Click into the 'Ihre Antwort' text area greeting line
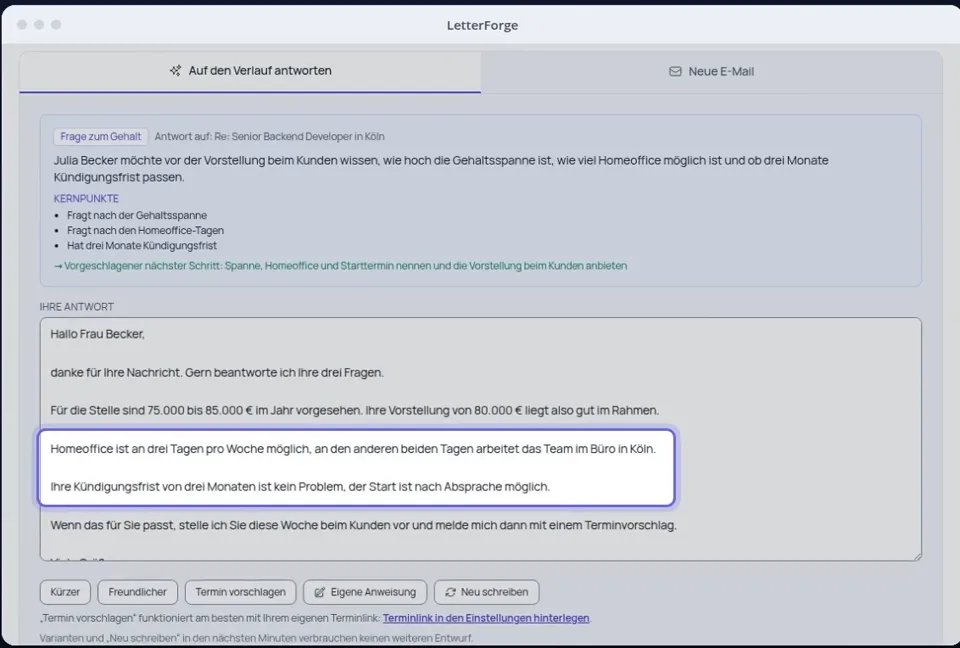The image size is (960, 648). coord(97,334)
